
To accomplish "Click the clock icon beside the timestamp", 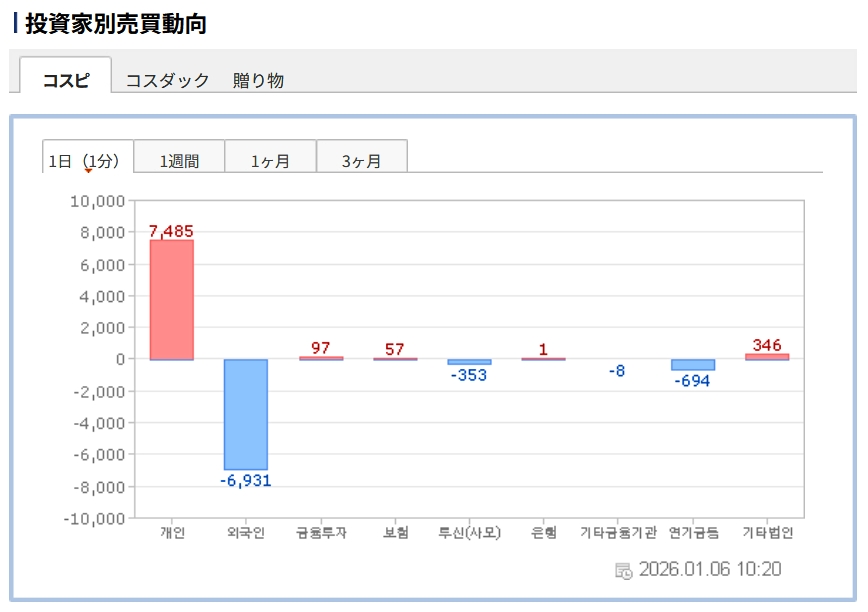I will 623,571.
